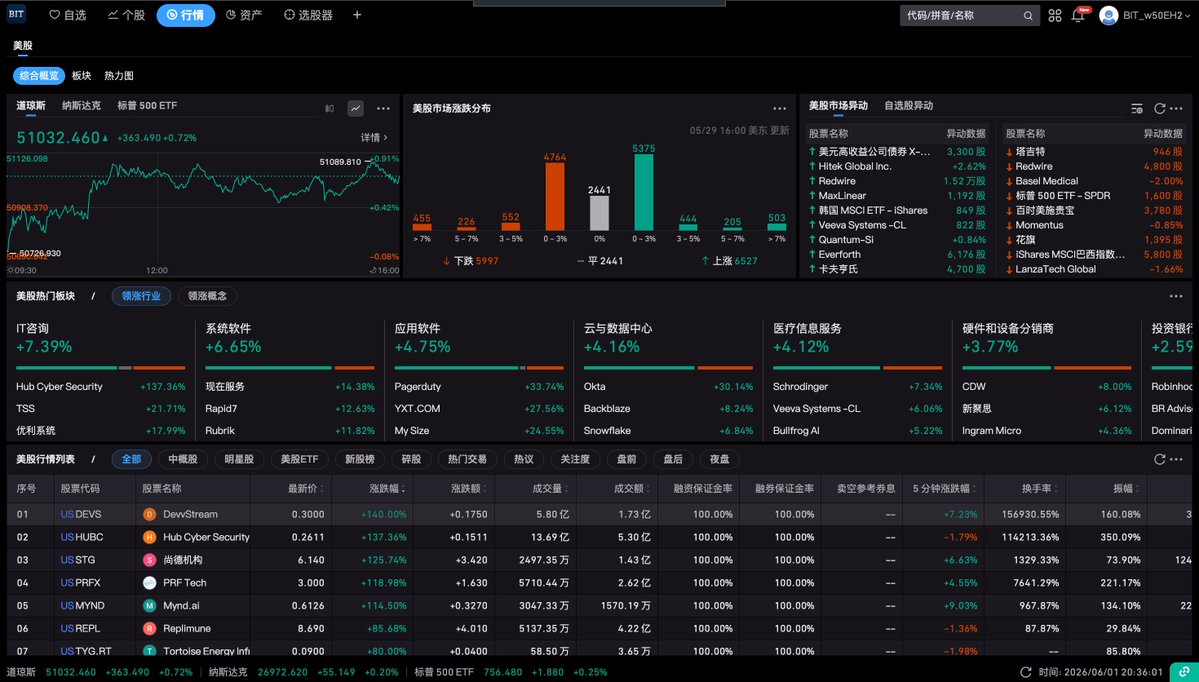The height and width of the screenshot is (682, 1199).
Task: Sort table by 换手率 column
Action: click(1041, 489)
